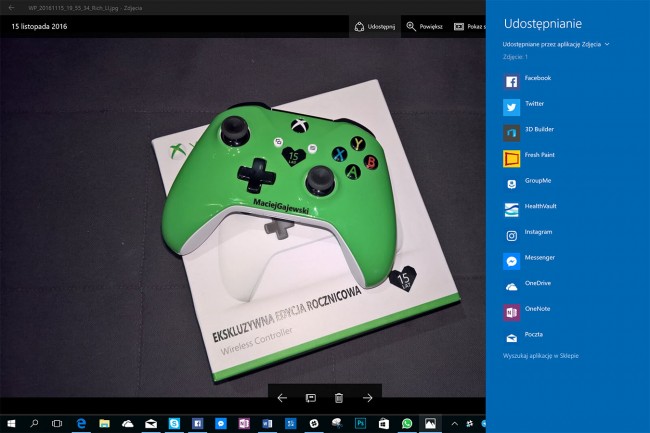Open Messenger app from the taskbar
Viewport: 650px width, 433px height.
[221, 423]
